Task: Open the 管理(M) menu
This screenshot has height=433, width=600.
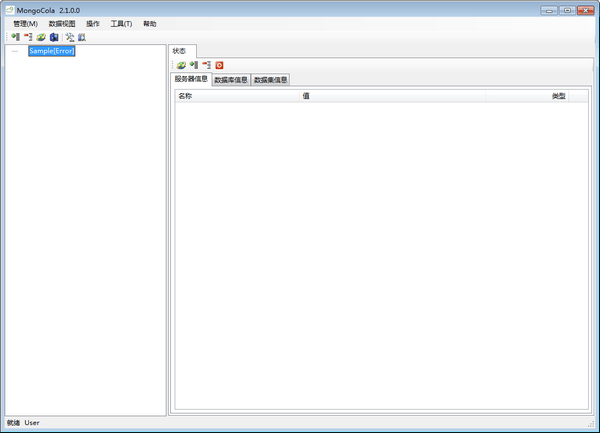Action: click(x=25, y=23)
